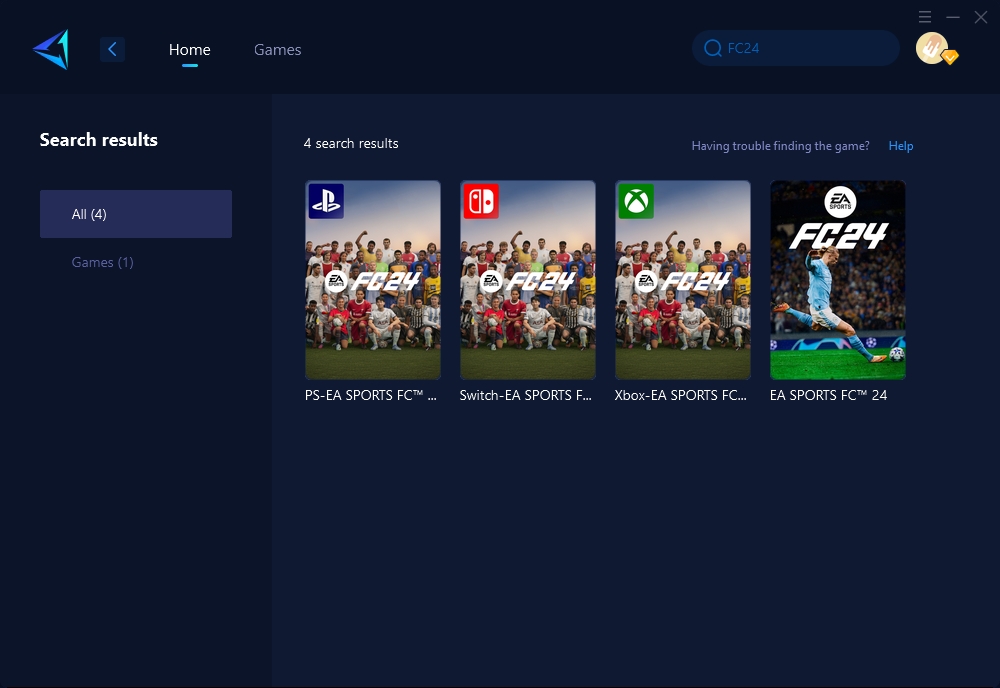Go back with the arrow button
1000x688 pixels.
[112, 49]
